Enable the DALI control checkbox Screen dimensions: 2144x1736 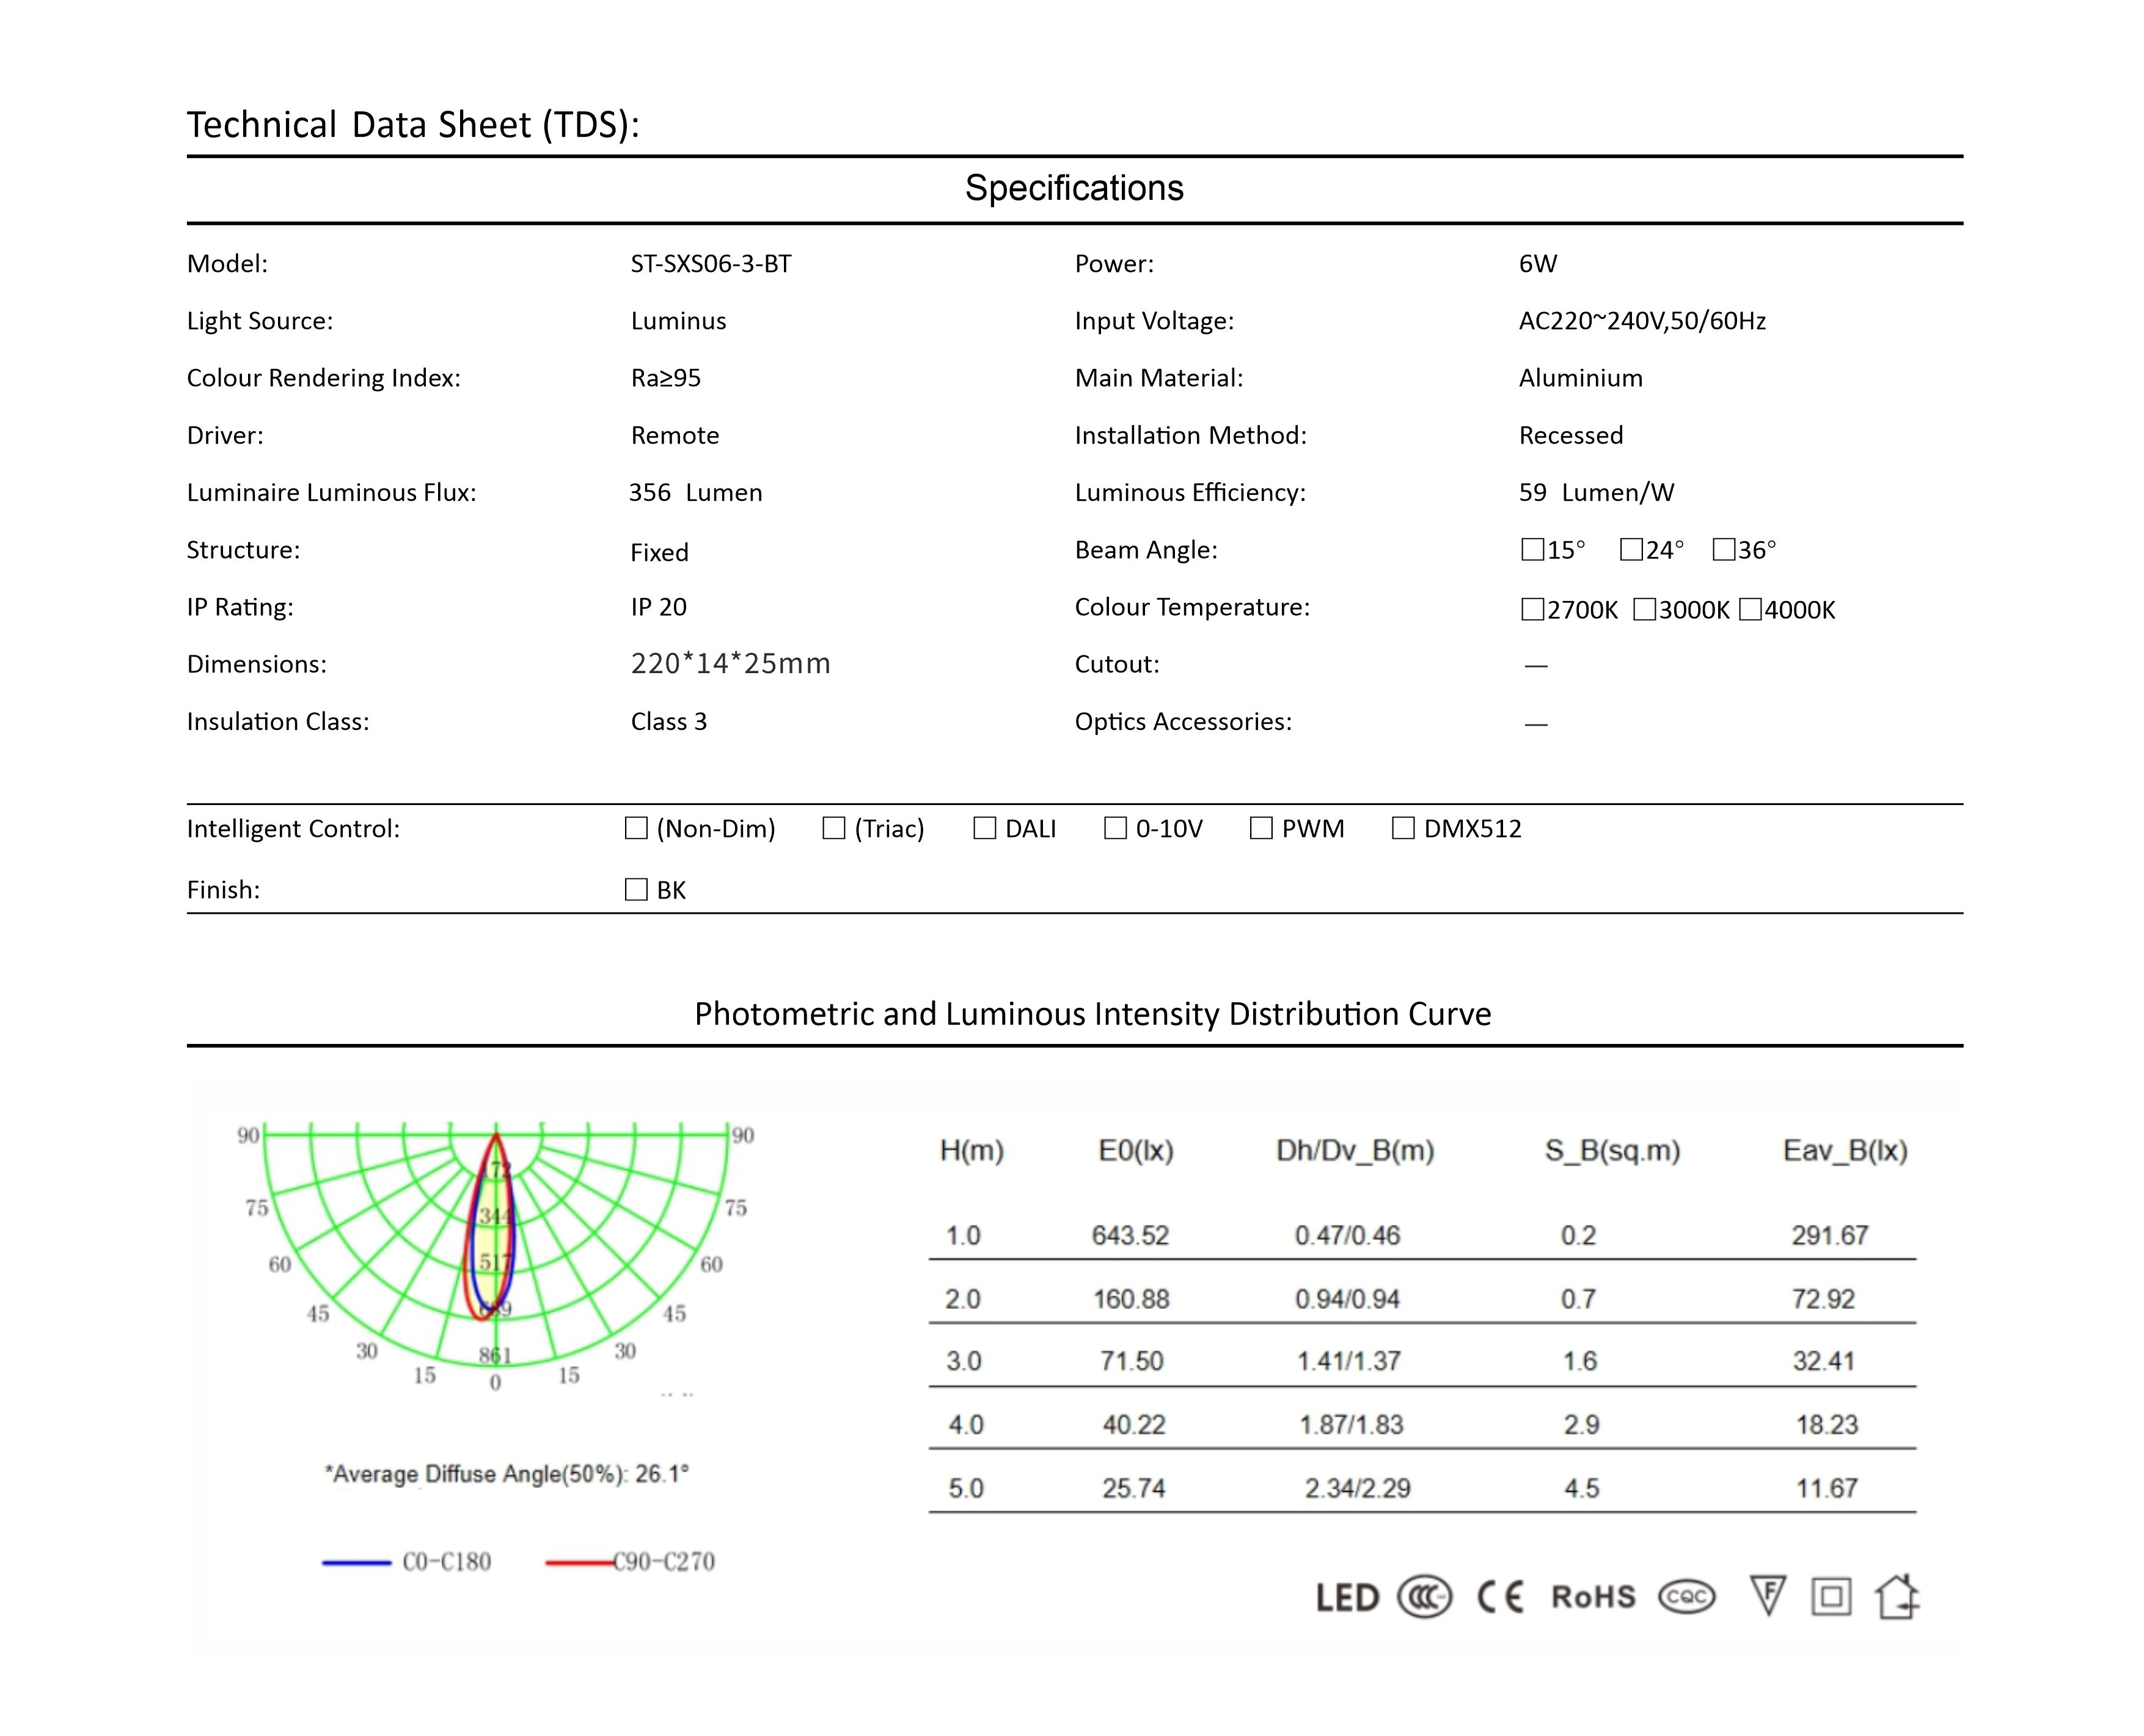click(x=985, y=828)
